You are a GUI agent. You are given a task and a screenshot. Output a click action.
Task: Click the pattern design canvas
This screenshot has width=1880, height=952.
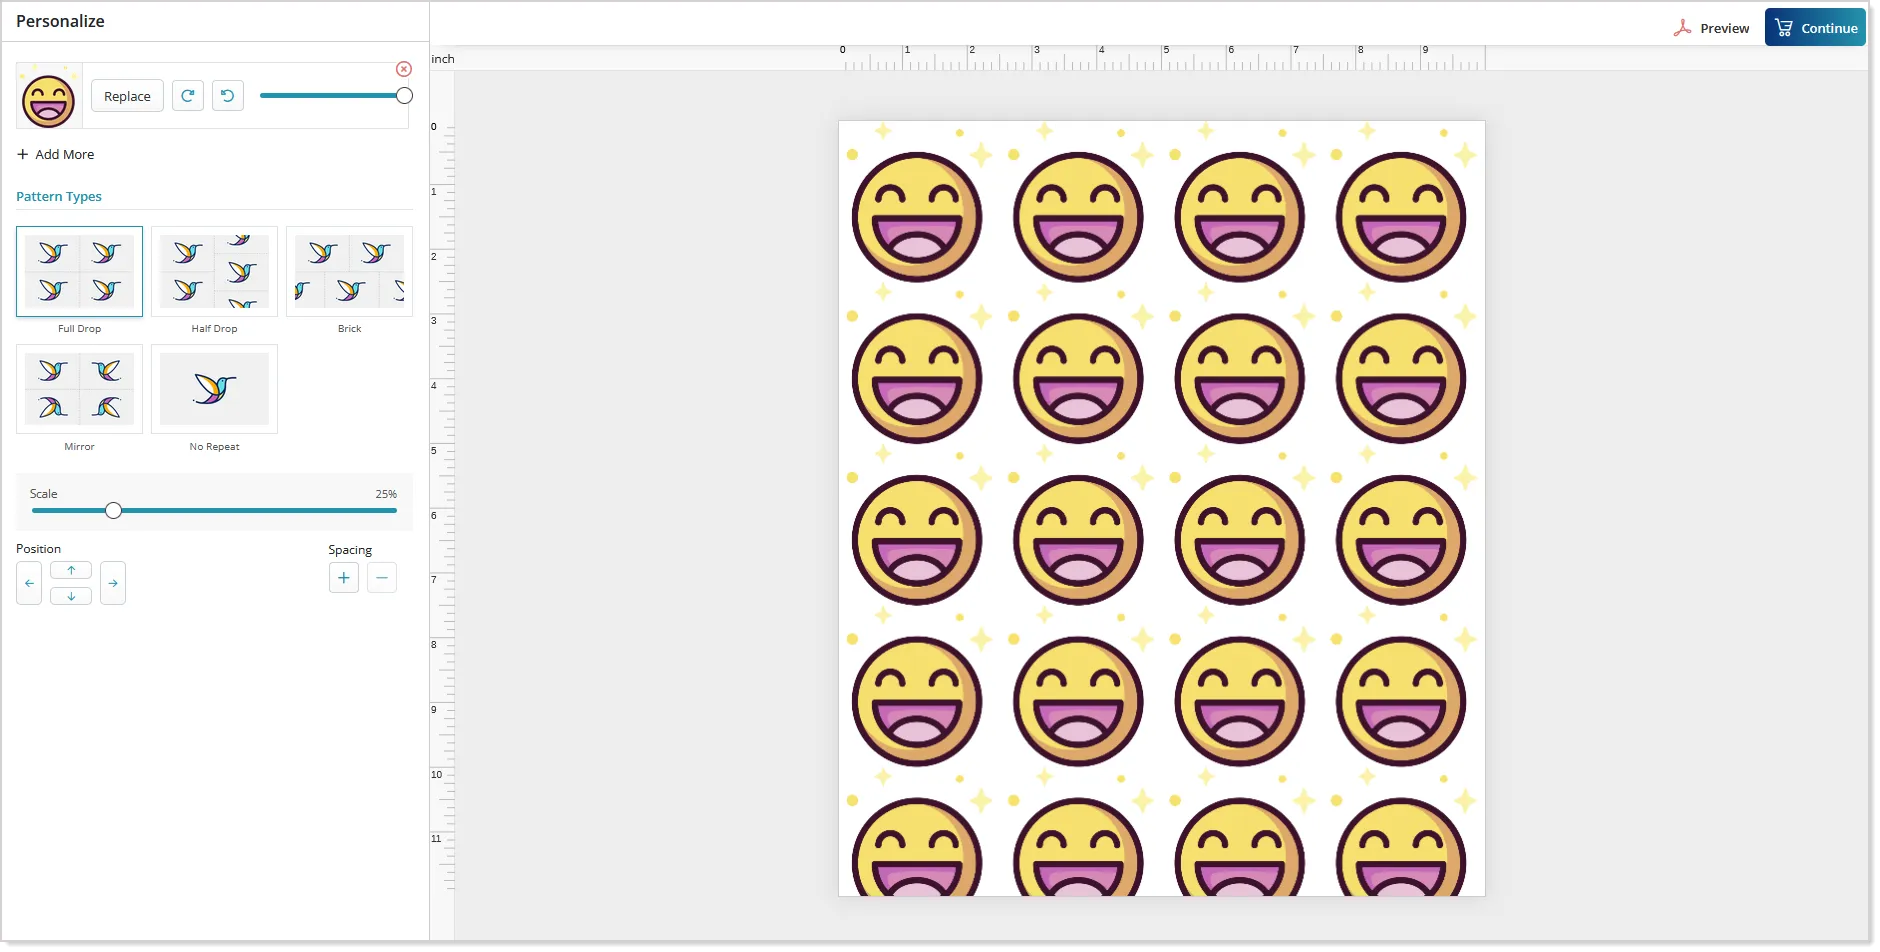1162,508
